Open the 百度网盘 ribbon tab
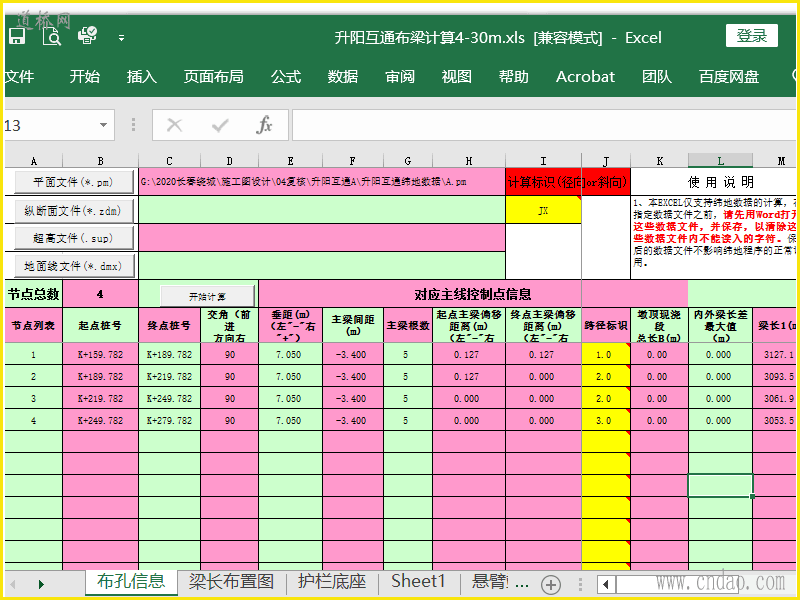800x600 pixels. pos(729,77)
